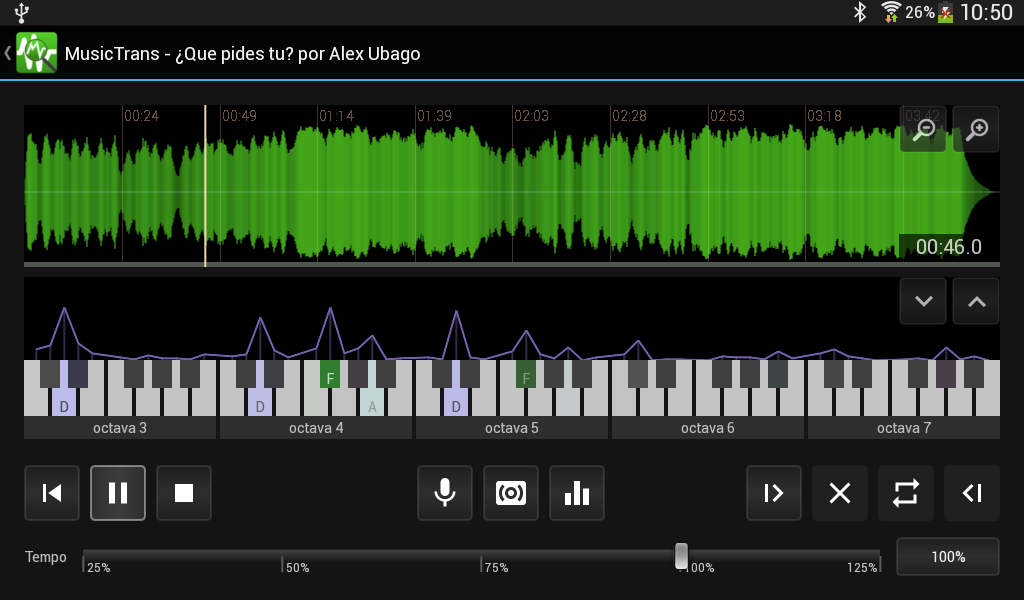The width and height of the screenshot is (1024, 600).
Task: Set the loop end marker
Action: (x=972, y=493)
